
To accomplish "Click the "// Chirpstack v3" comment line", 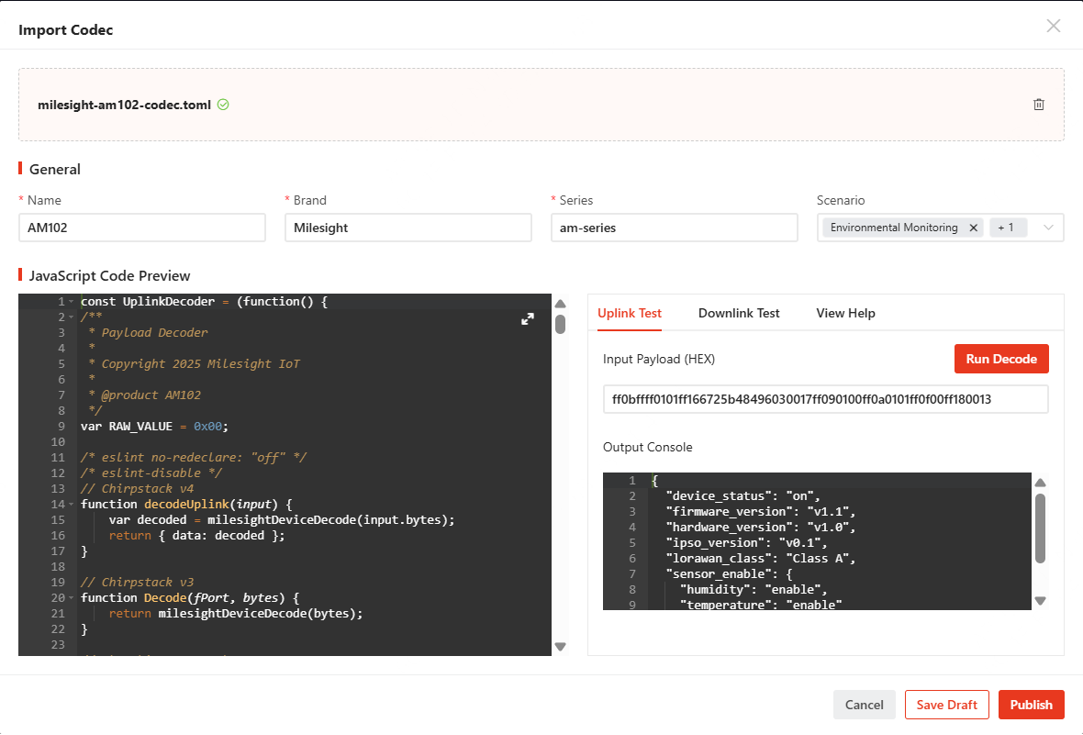I will 137,582.
